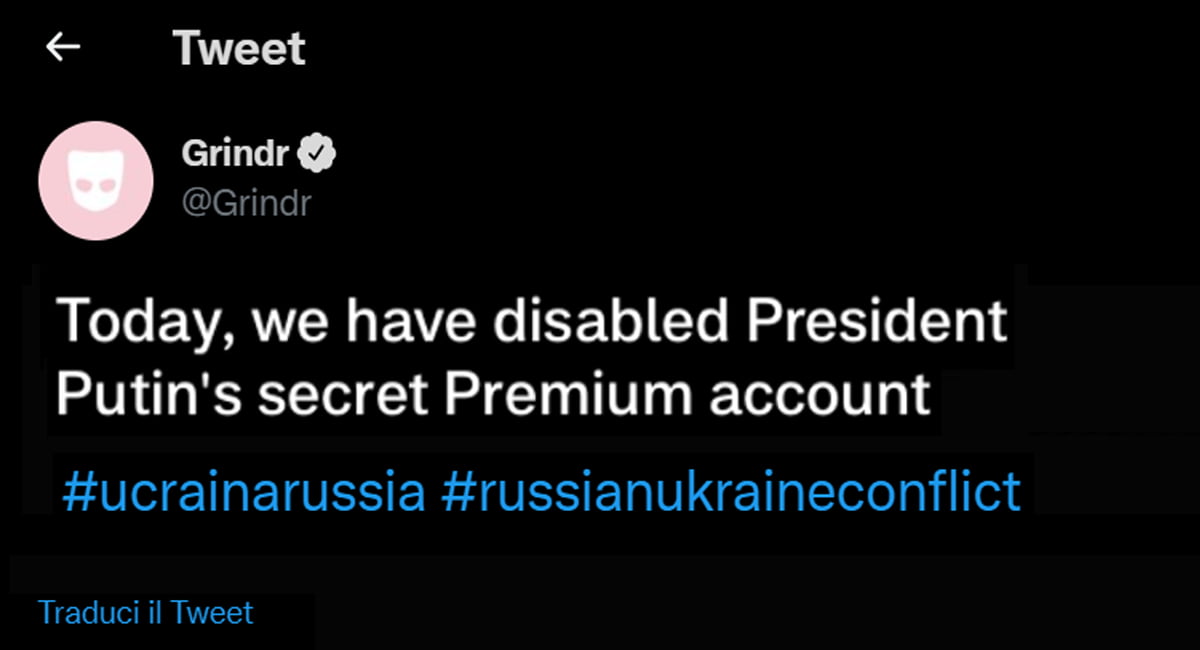Click the back arrow

click(63, 47)
